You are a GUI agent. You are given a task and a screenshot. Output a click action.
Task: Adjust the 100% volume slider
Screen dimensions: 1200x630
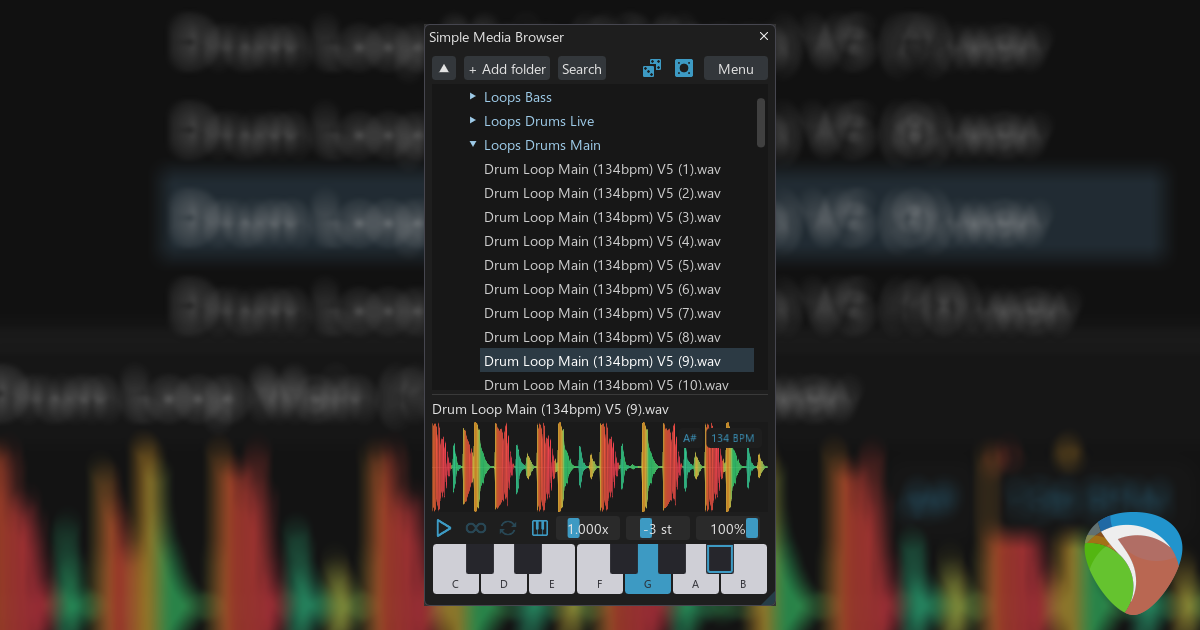[x=727, y=528]
